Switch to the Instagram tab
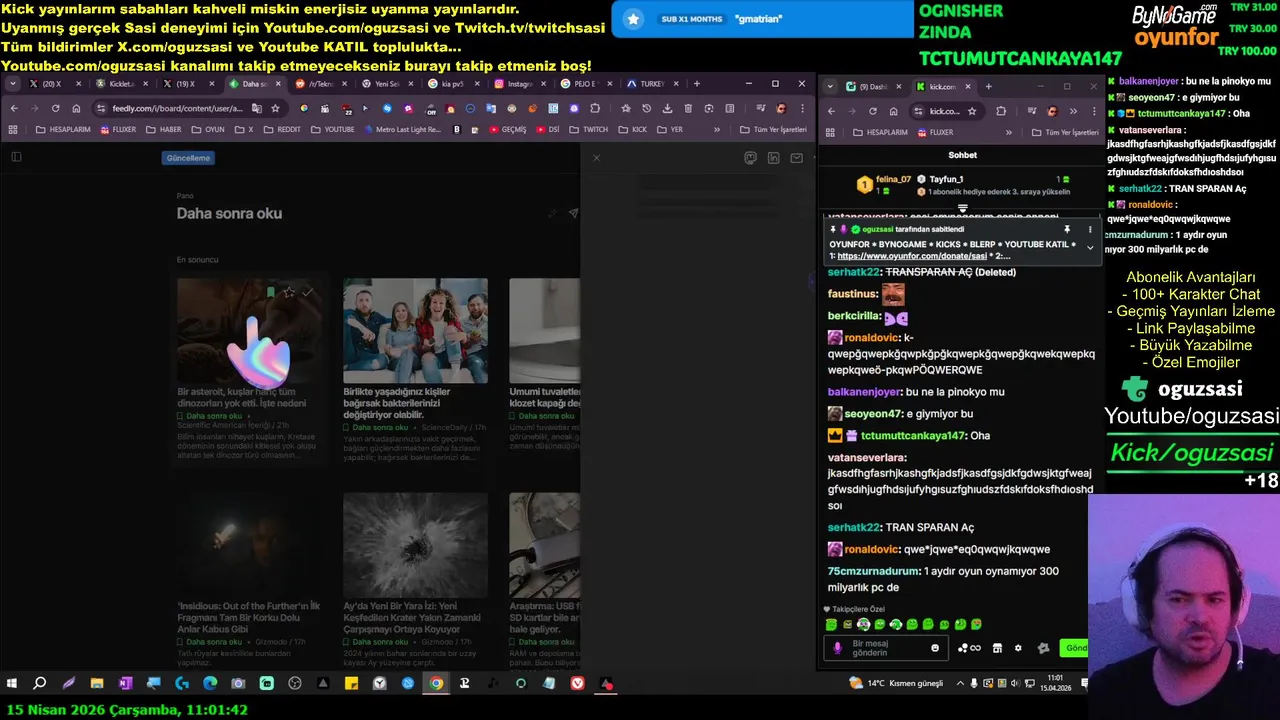The image size is (1280, 720). tap(519, 84)
